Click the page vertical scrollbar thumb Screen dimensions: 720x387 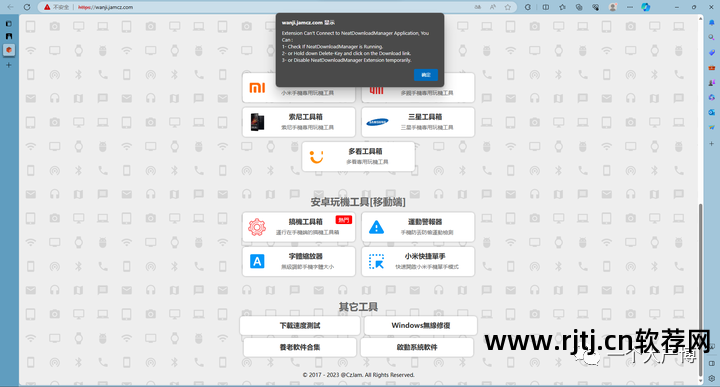click(700, 289)
